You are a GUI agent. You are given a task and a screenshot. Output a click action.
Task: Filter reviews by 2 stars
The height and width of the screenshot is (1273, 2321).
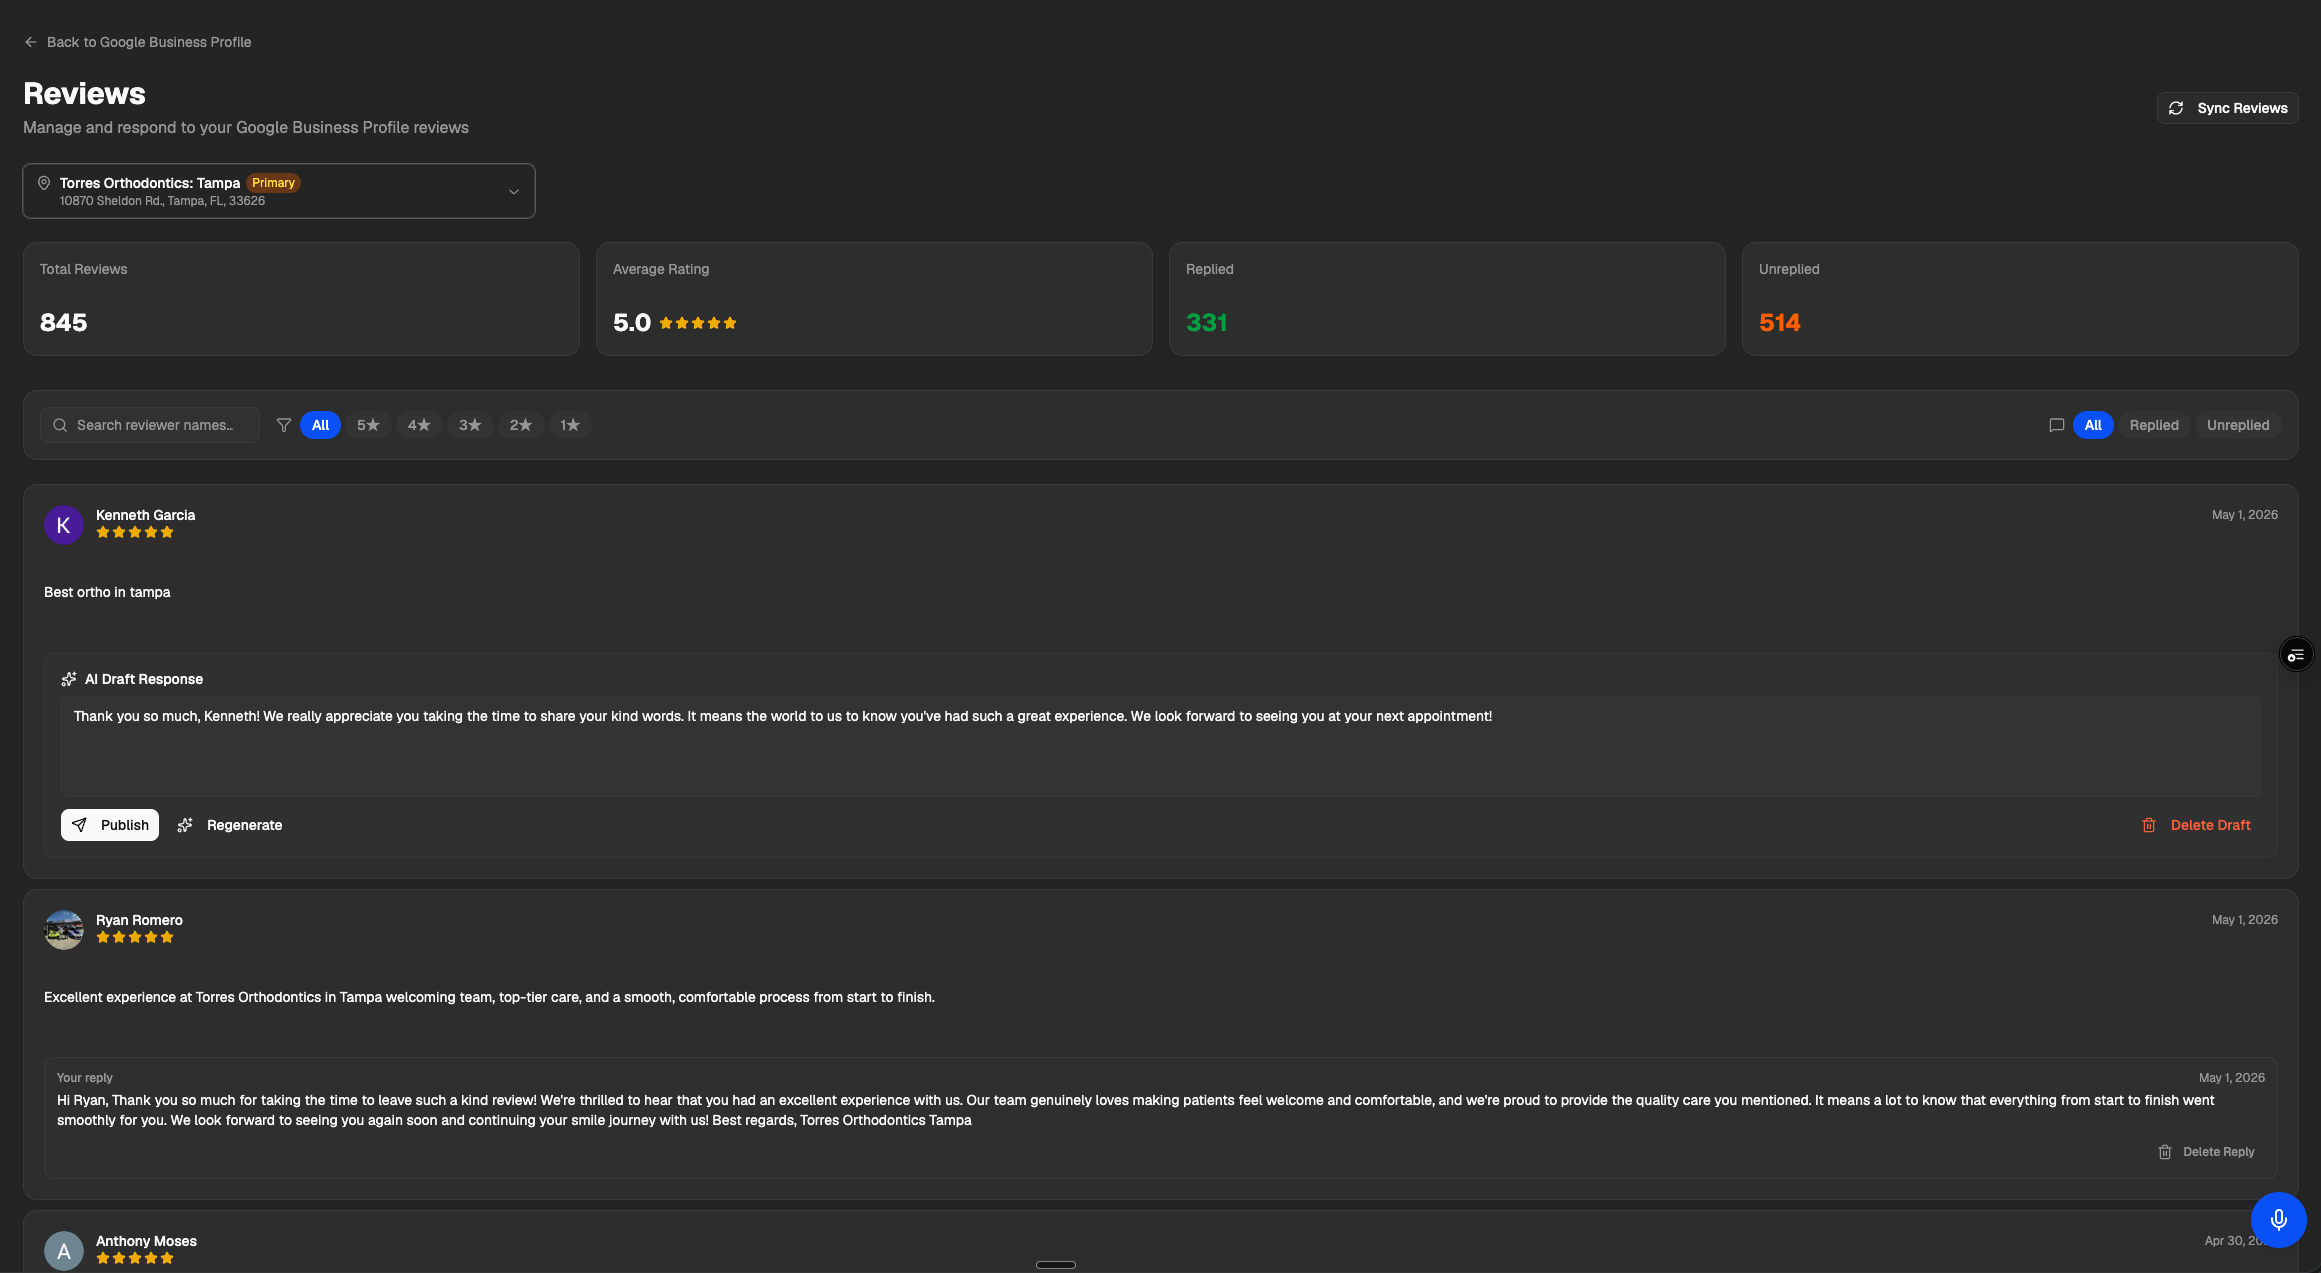click(521, 425)
